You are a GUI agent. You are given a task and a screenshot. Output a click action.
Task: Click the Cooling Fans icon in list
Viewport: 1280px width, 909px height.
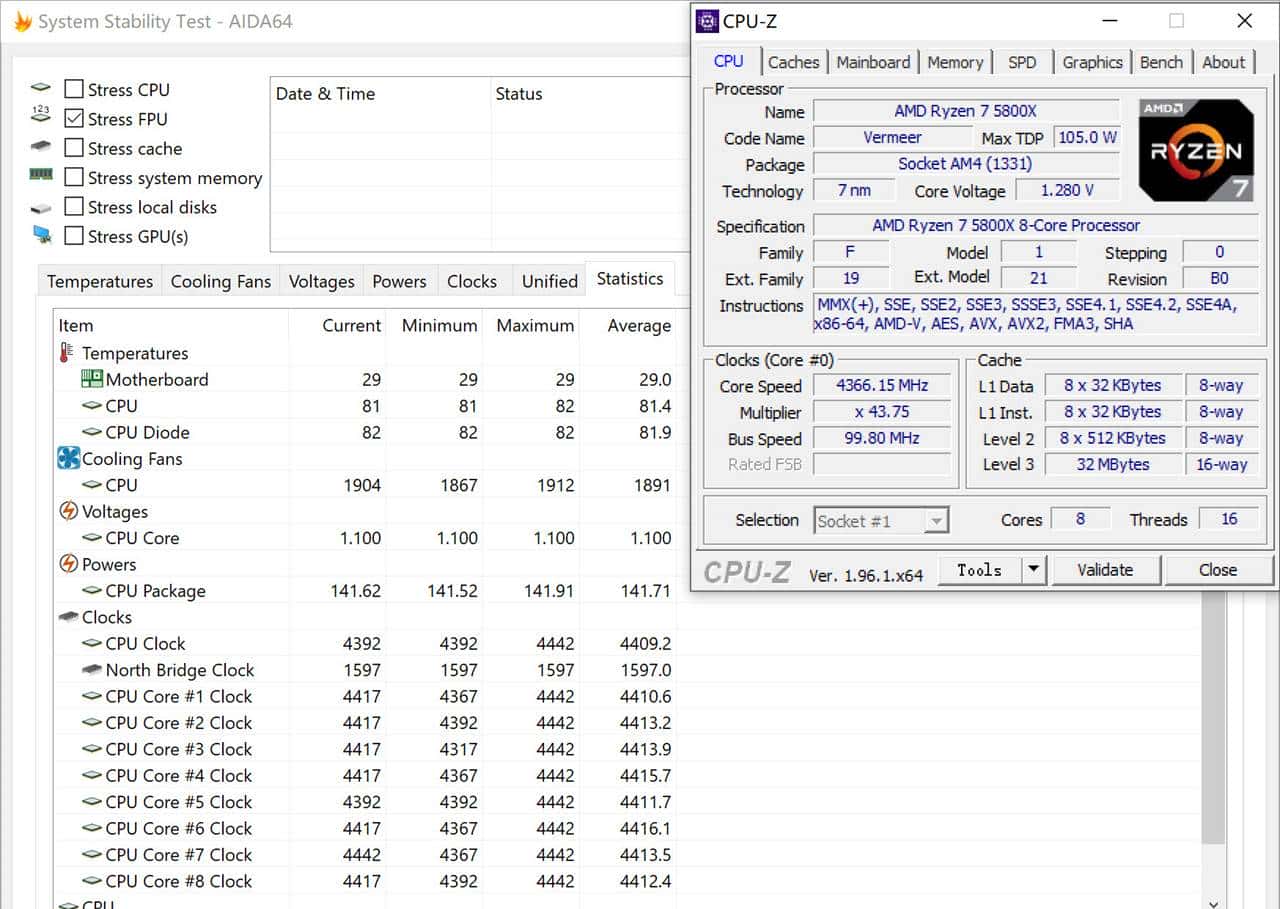click(x=68, y=459)
